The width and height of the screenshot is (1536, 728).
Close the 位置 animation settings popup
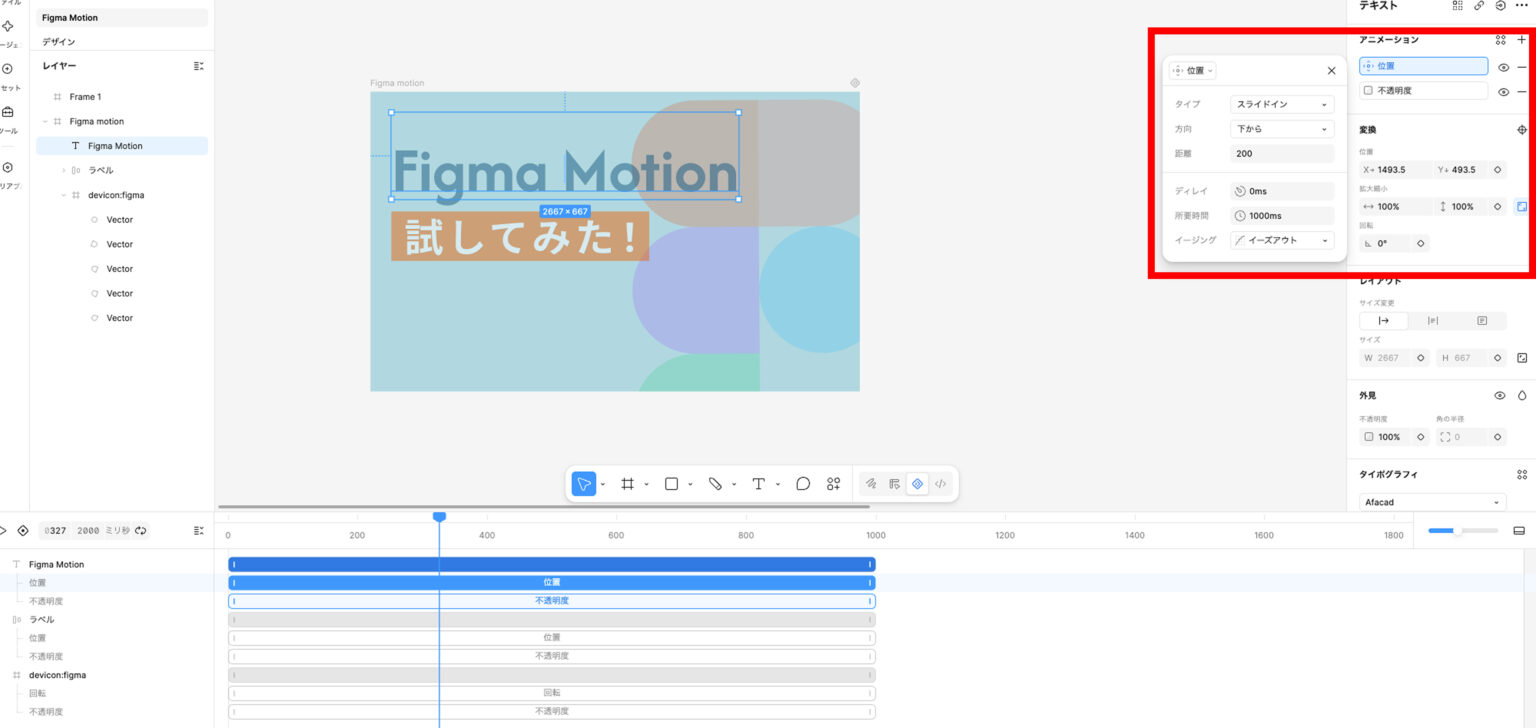[1331, 71]
